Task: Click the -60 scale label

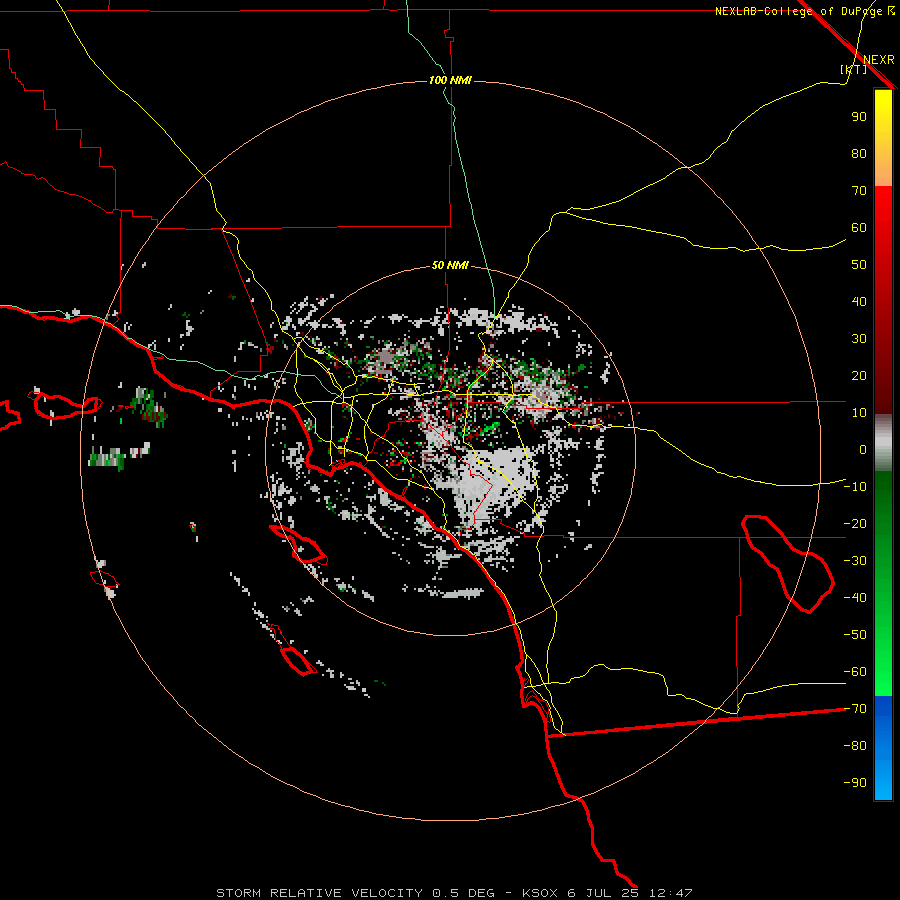Action: (855, 672)
